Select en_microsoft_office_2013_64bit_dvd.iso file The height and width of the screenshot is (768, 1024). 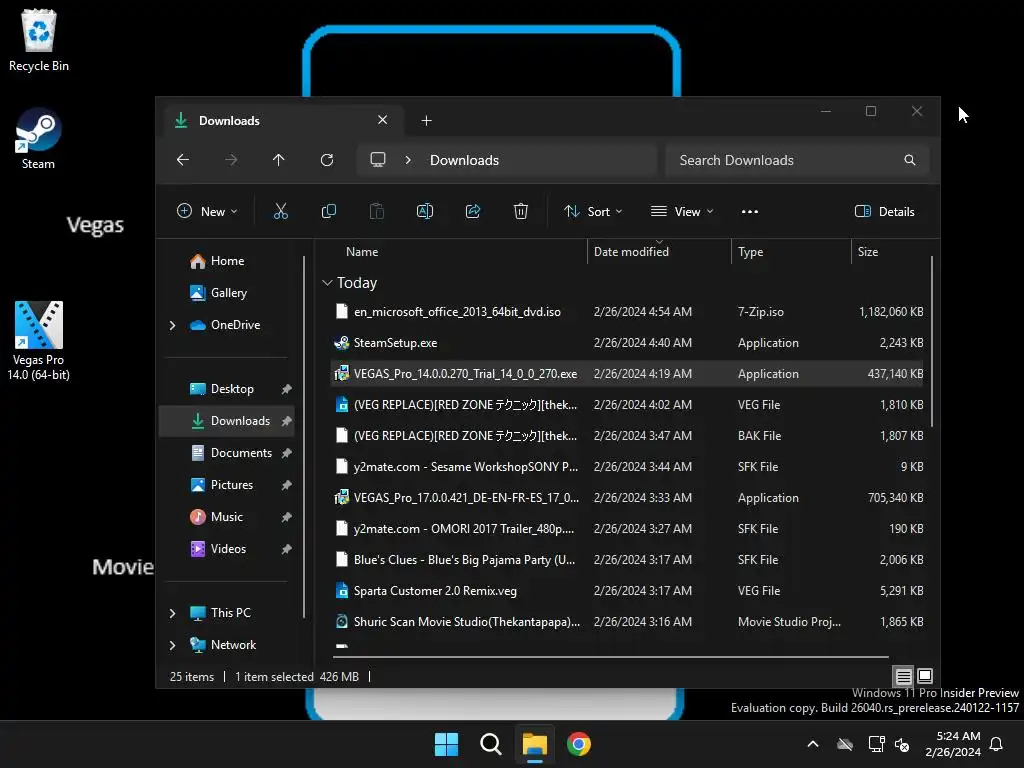click(x=627, y=312)
